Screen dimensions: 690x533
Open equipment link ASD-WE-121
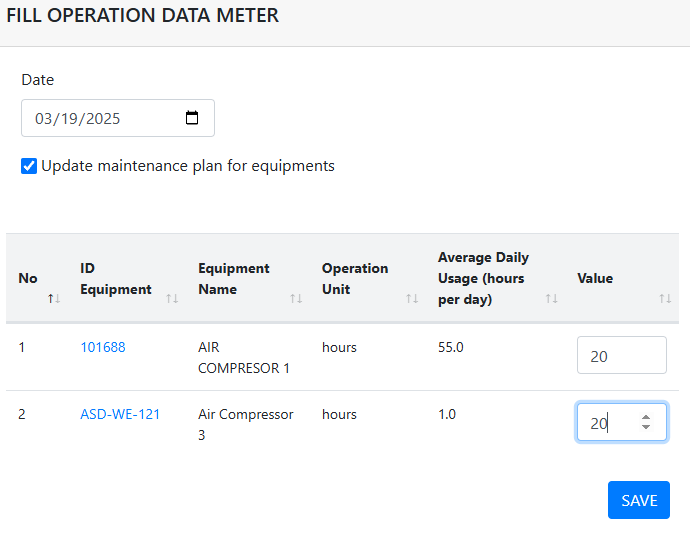(x=120, y=414)
